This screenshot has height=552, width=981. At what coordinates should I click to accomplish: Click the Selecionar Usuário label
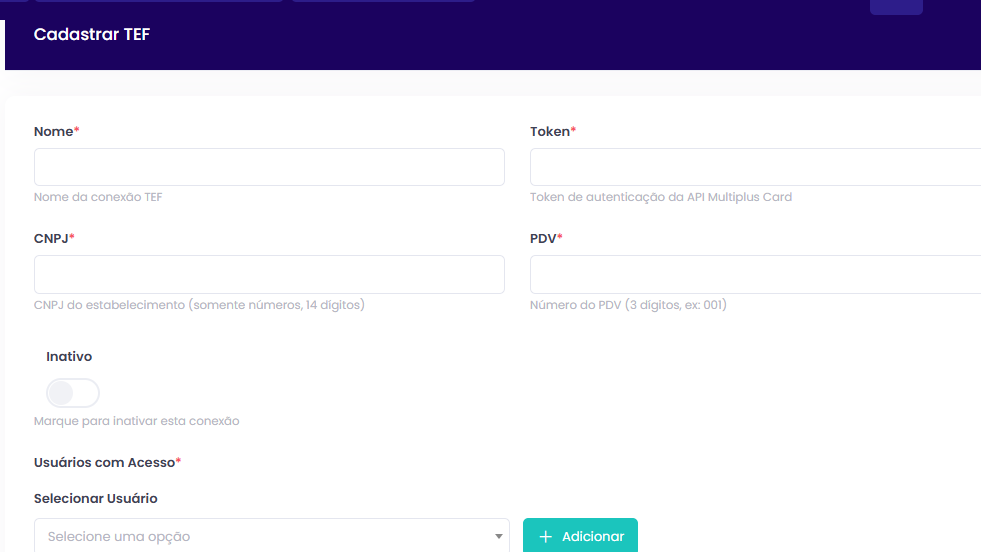95,498
